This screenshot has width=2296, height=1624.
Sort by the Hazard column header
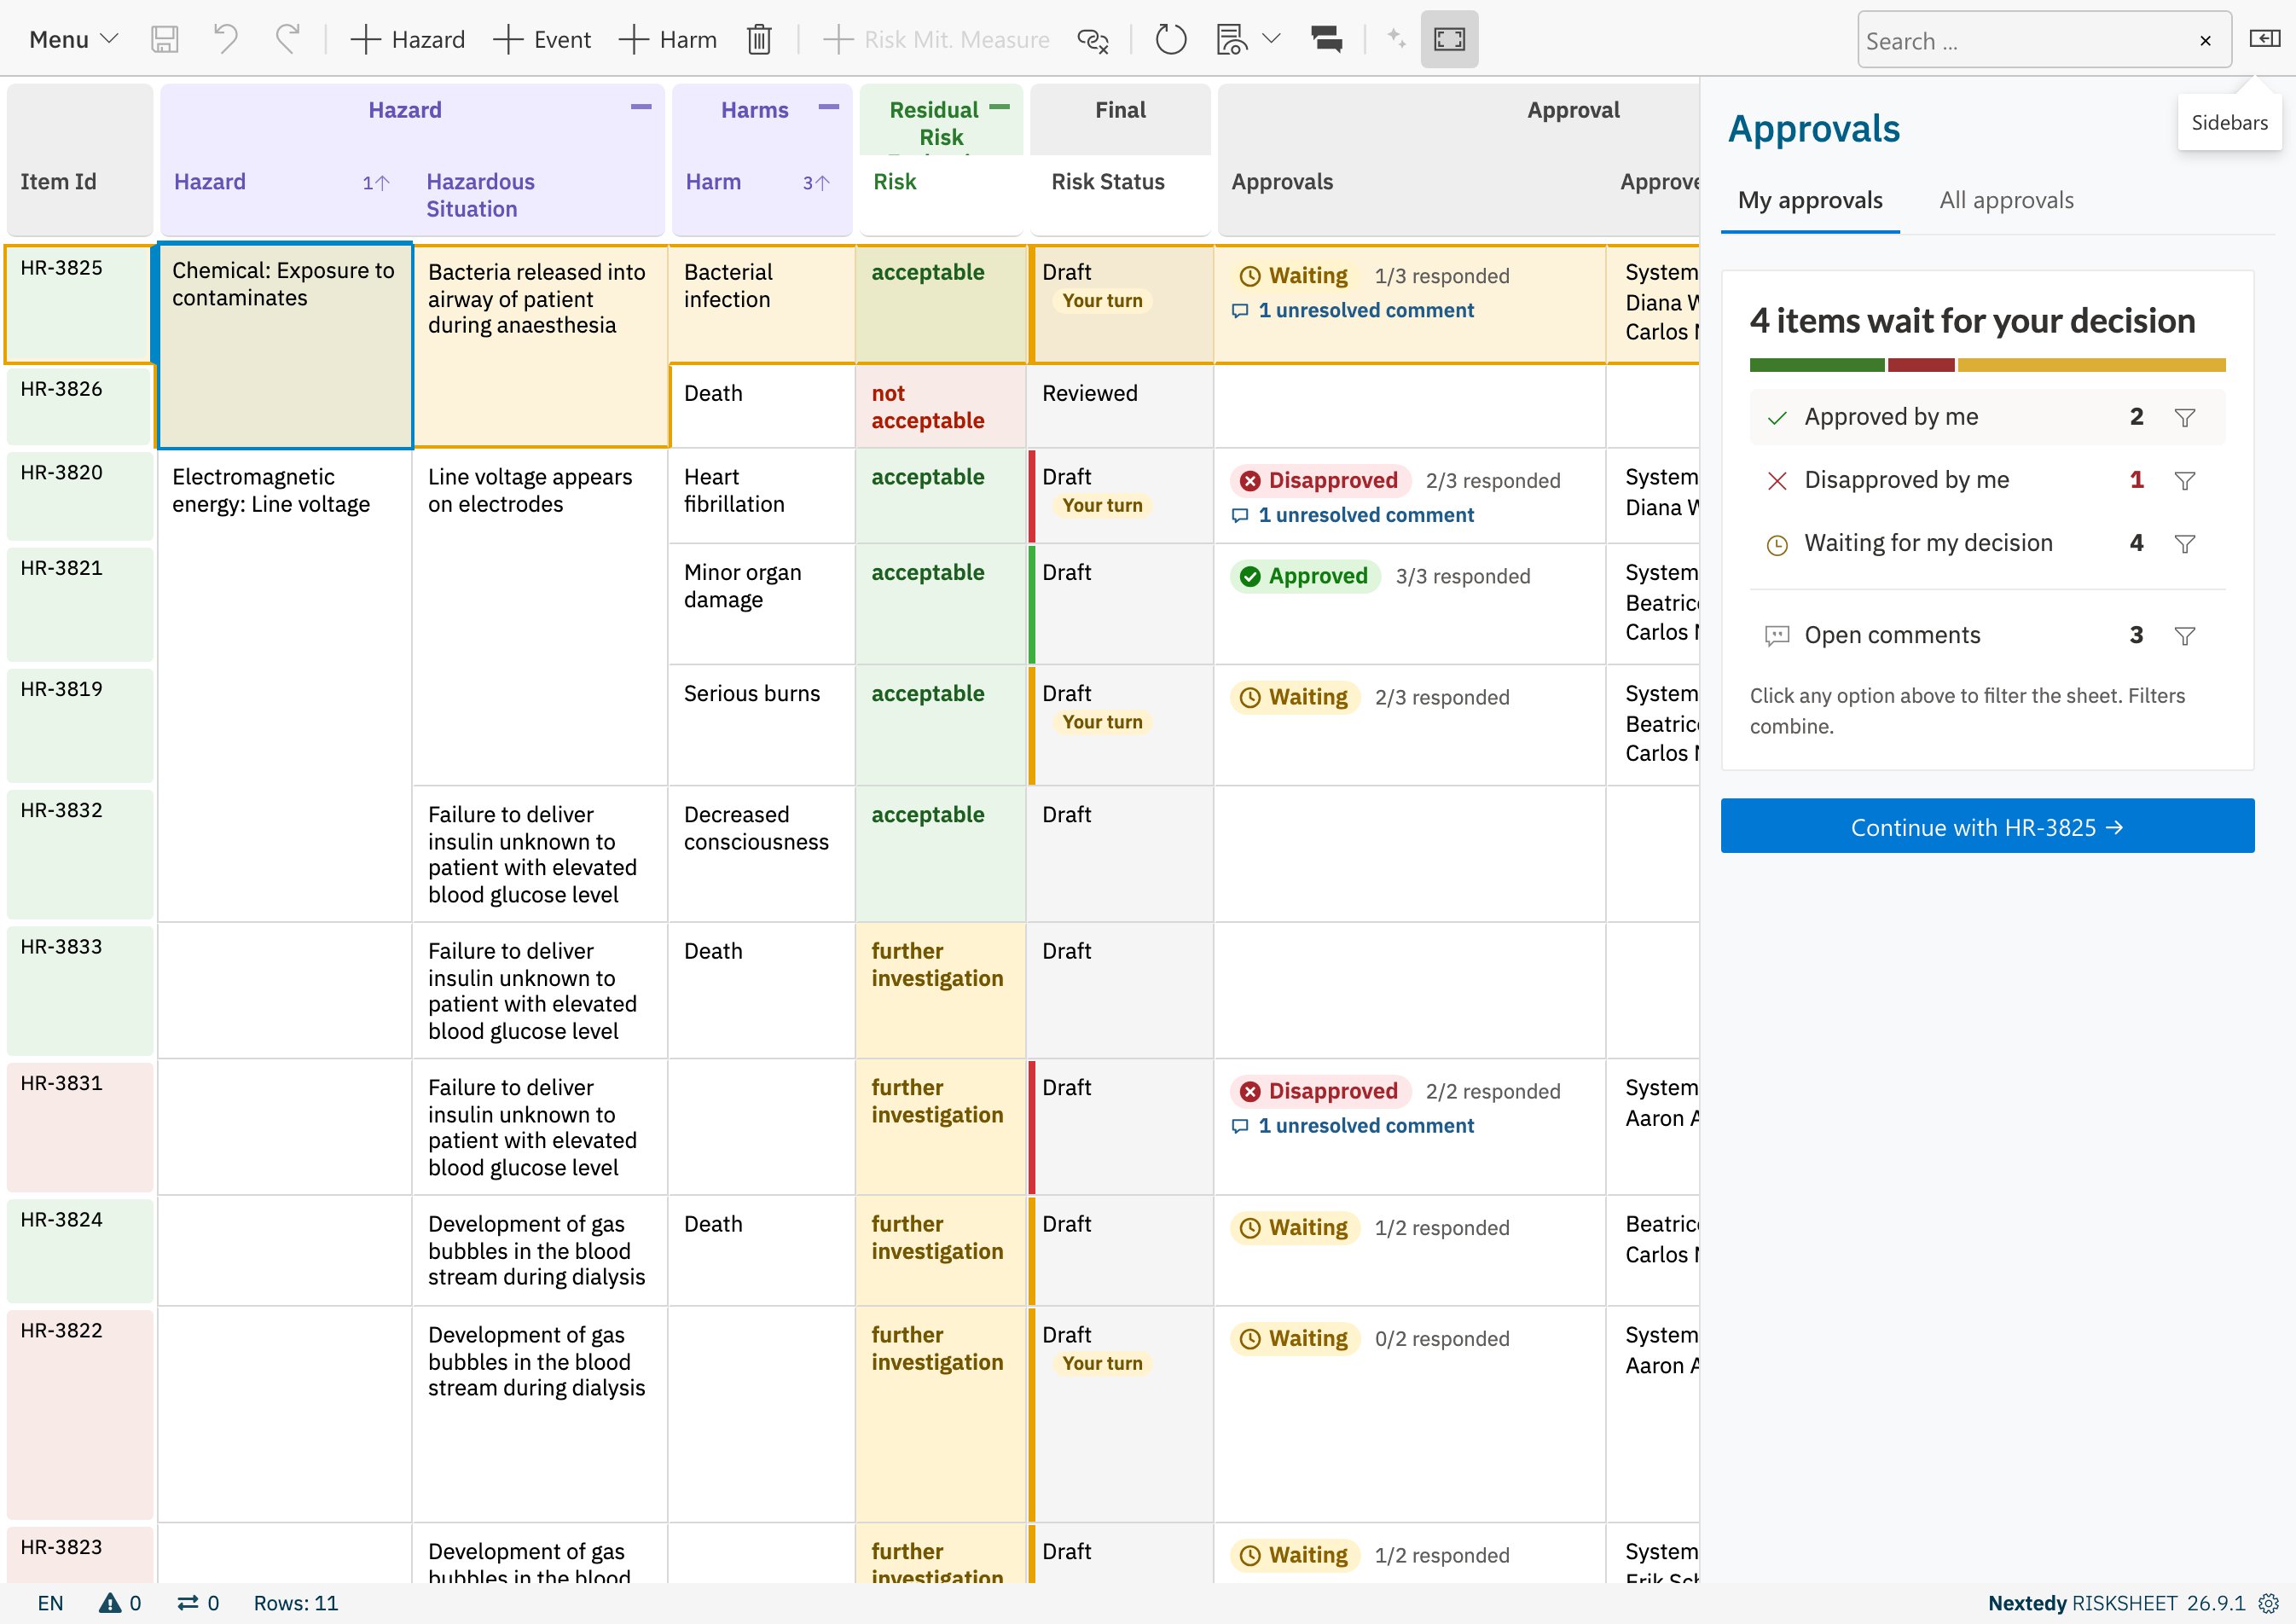[210, 182]
